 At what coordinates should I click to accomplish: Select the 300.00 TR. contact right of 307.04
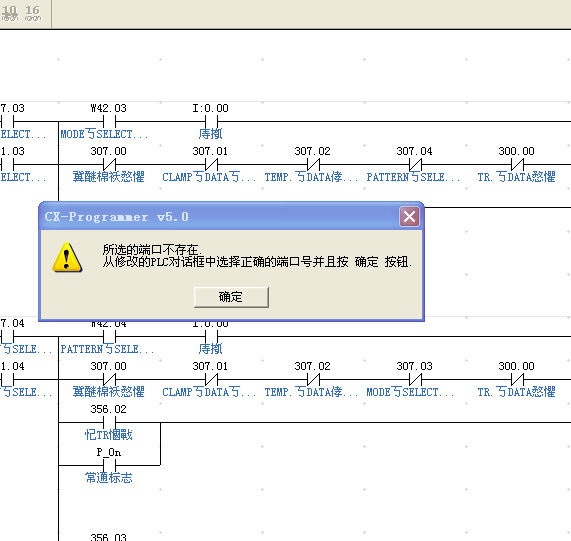[x=517, y=164]
